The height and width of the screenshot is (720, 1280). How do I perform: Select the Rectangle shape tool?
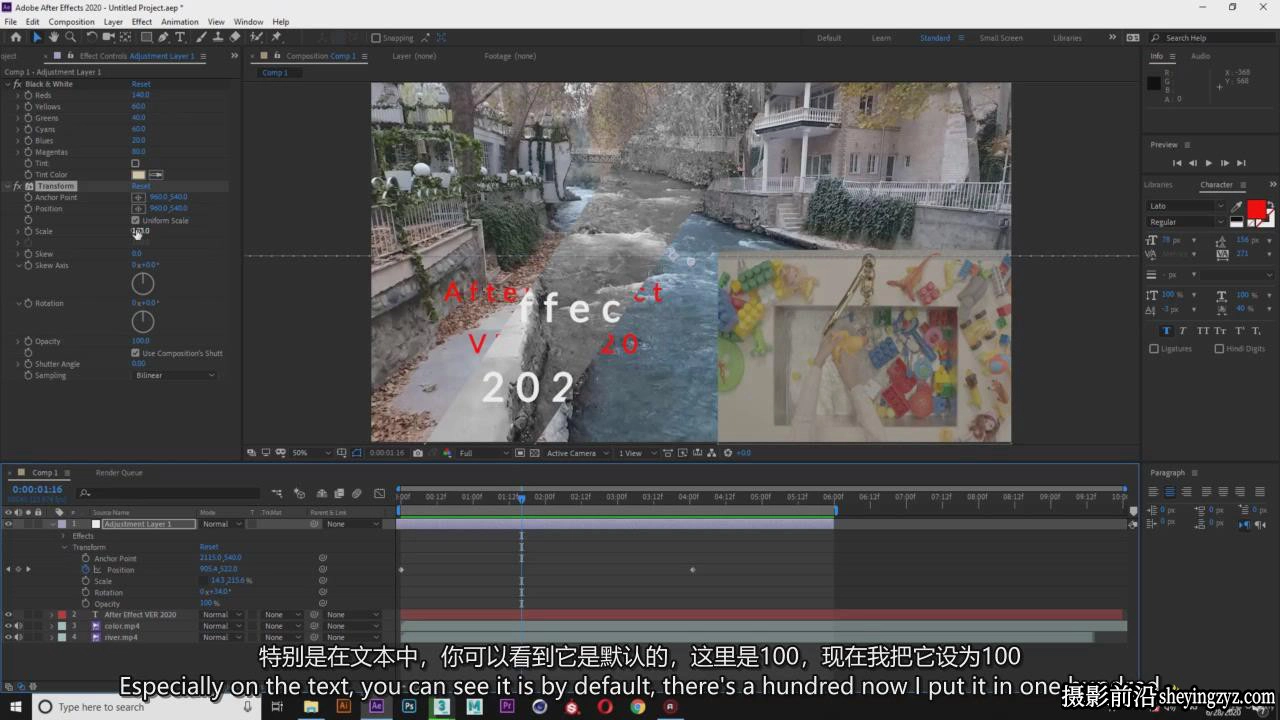point(146,37)
